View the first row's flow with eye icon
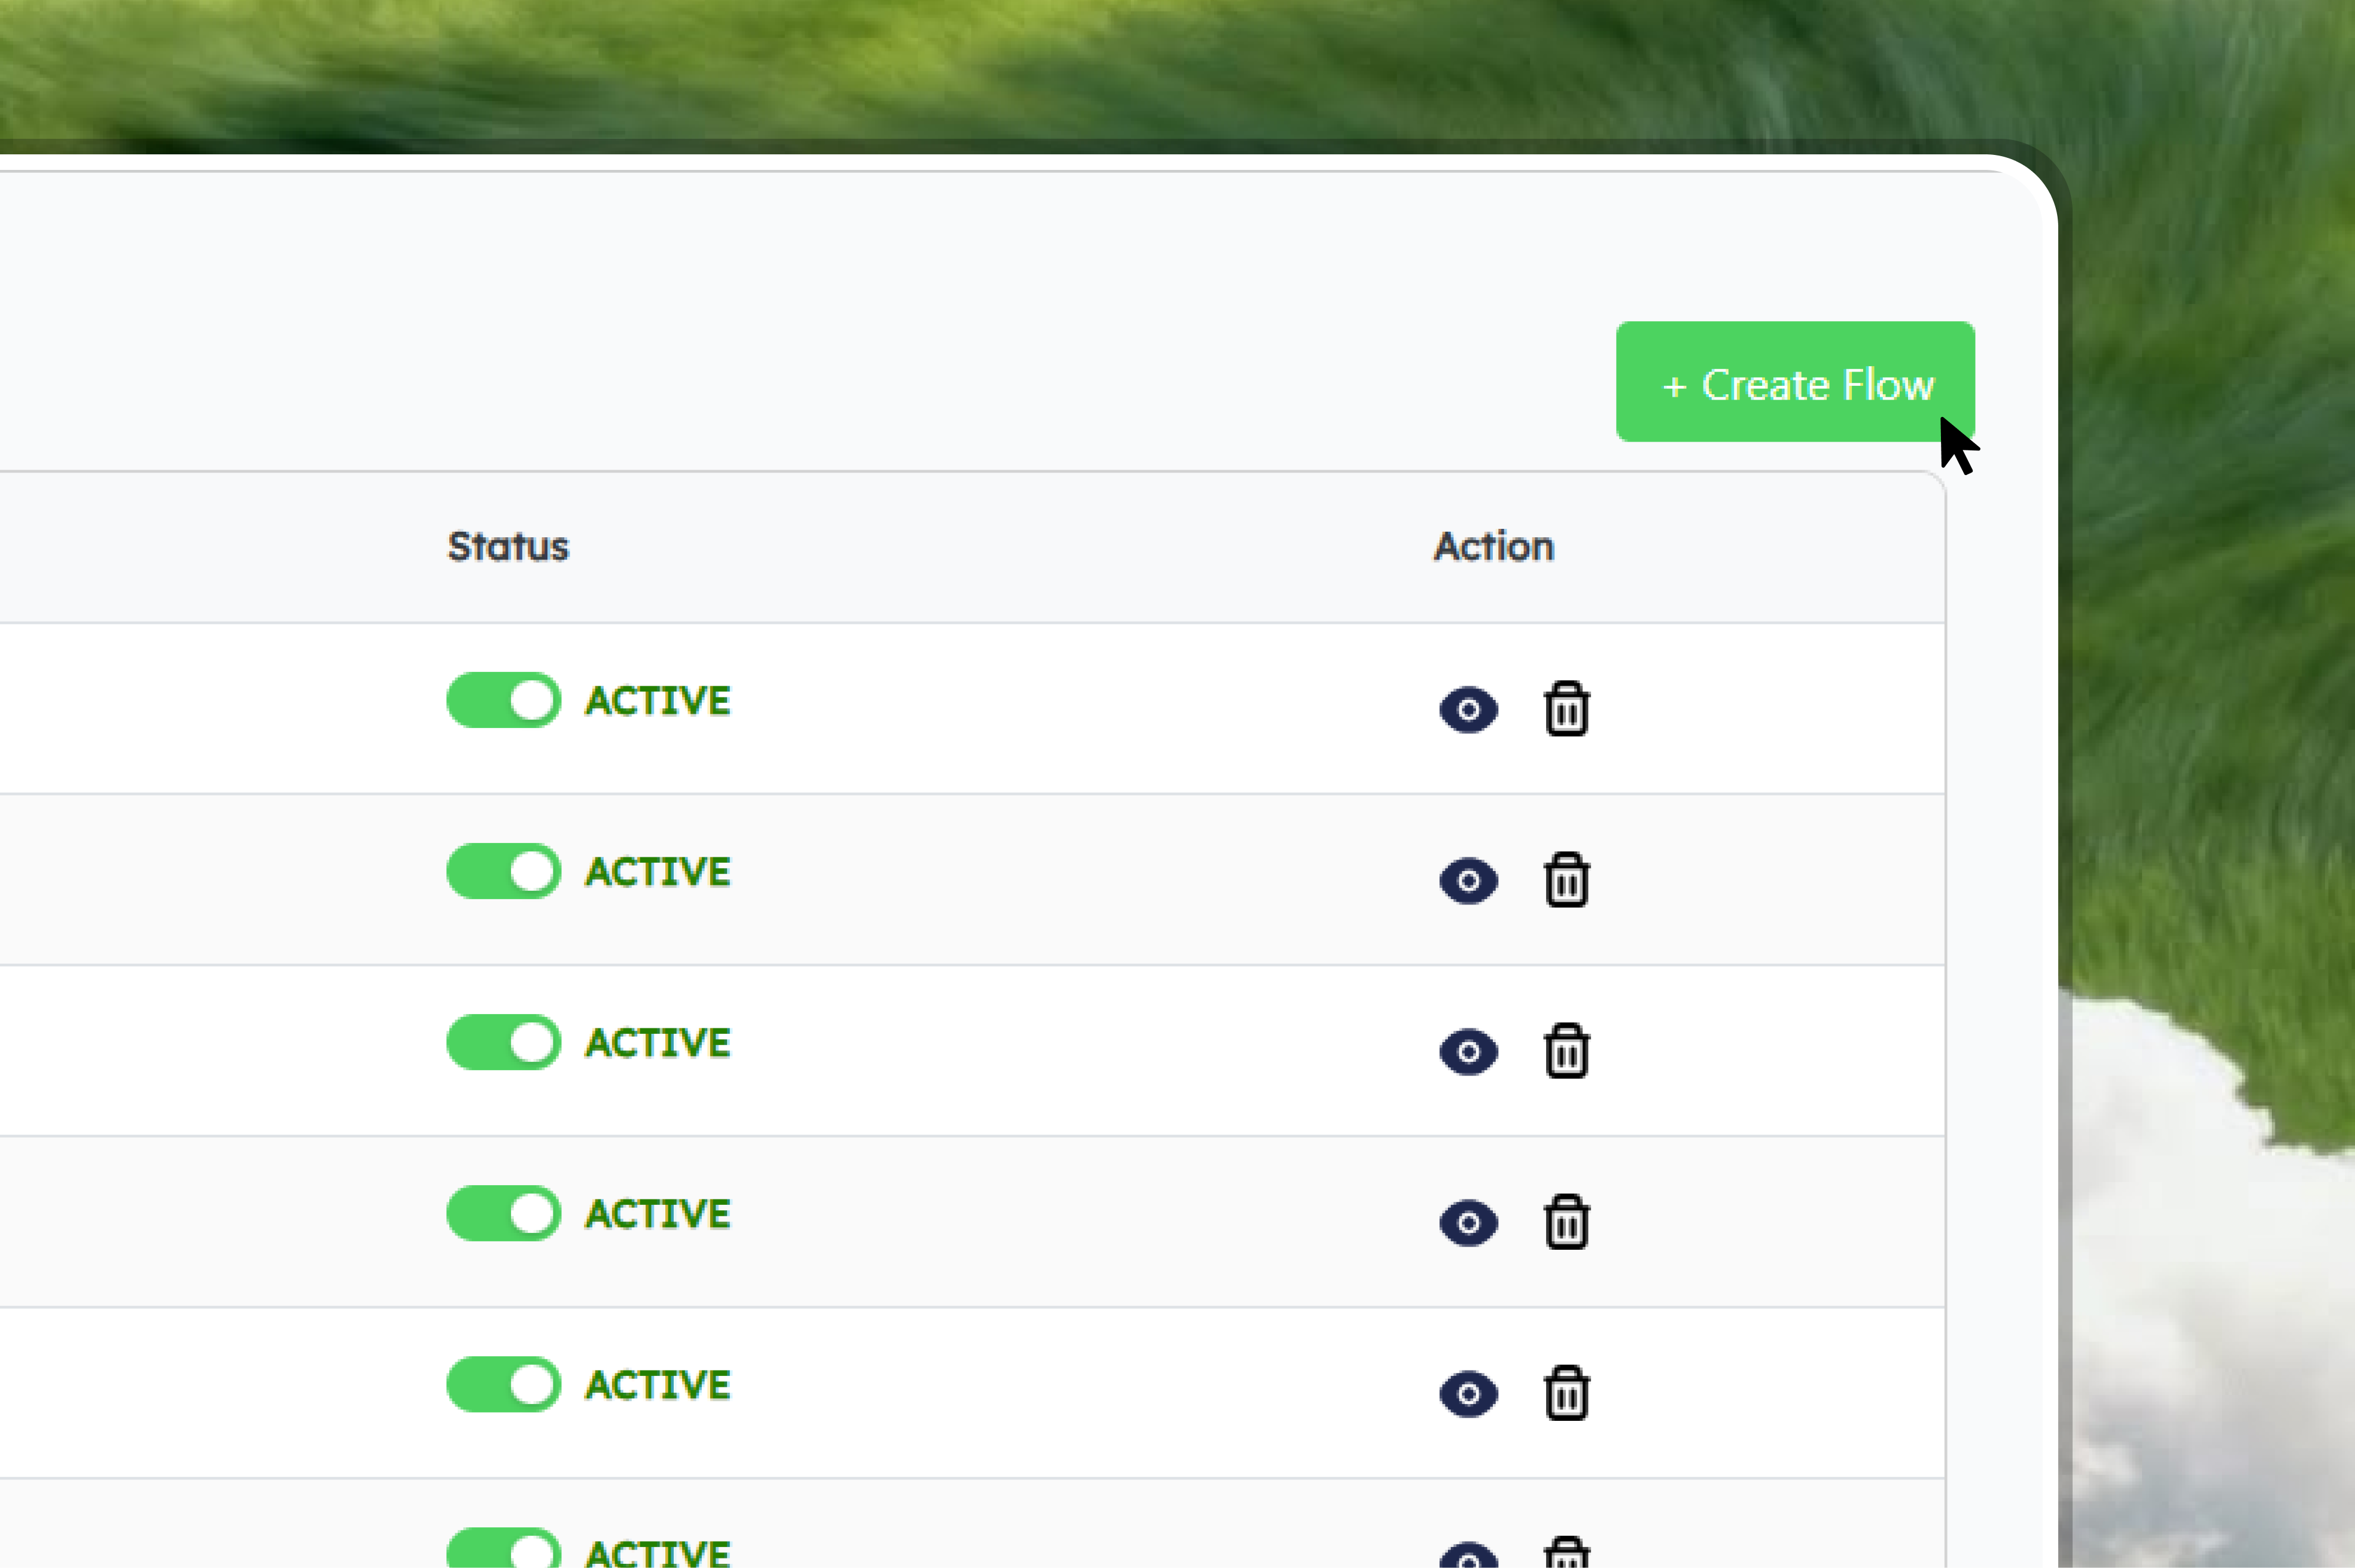The image size is (2355, 1568). point(1468,710)
